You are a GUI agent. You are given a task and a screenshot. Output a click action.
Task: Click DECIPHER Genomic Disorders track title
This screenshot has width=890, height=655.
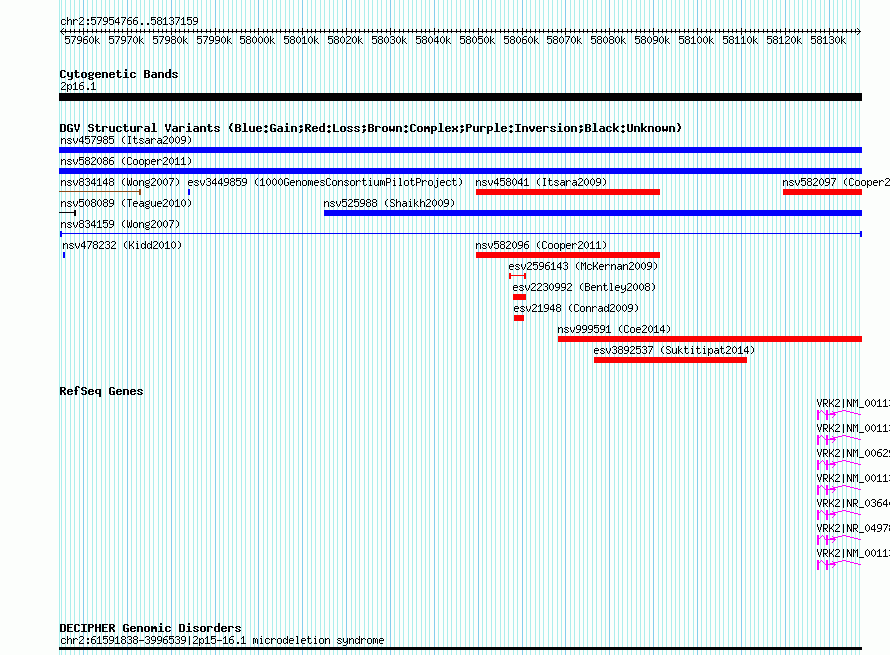pyautogui.click(x=150, y=628)
